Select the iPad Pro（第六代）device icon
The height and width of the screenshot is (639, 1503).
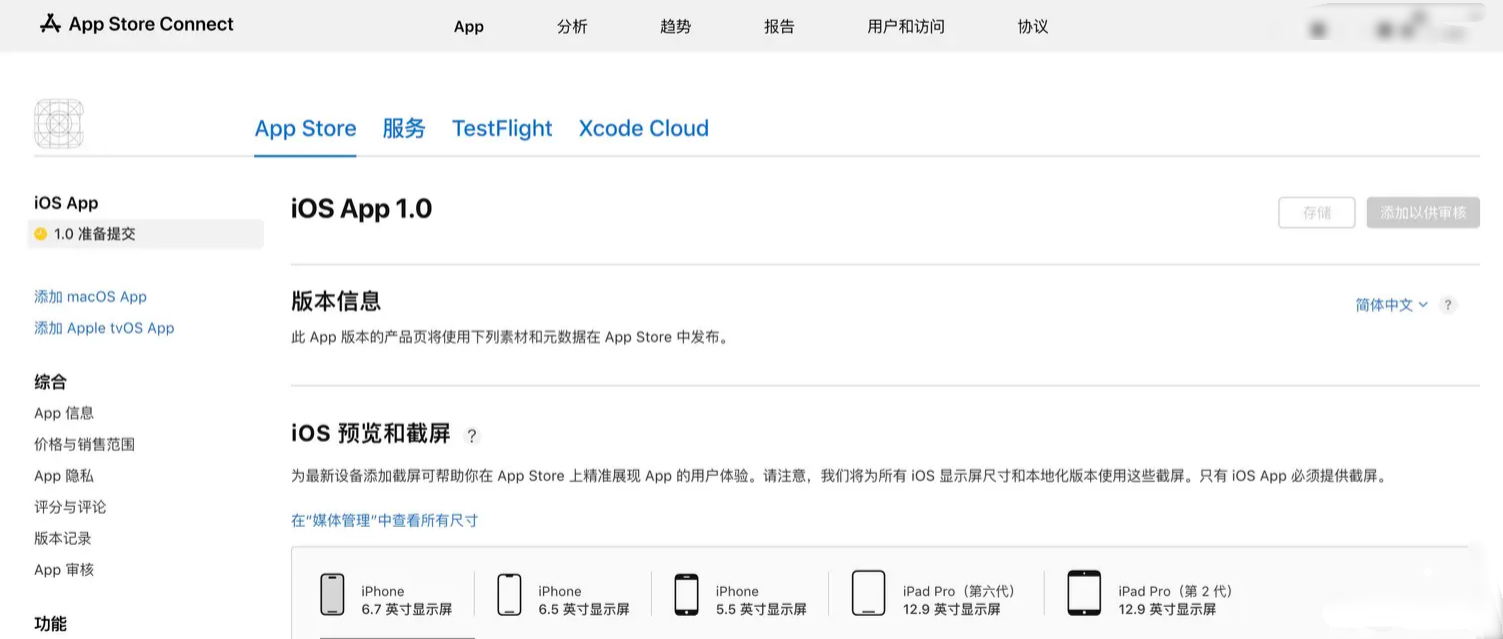tap(868, 593)
